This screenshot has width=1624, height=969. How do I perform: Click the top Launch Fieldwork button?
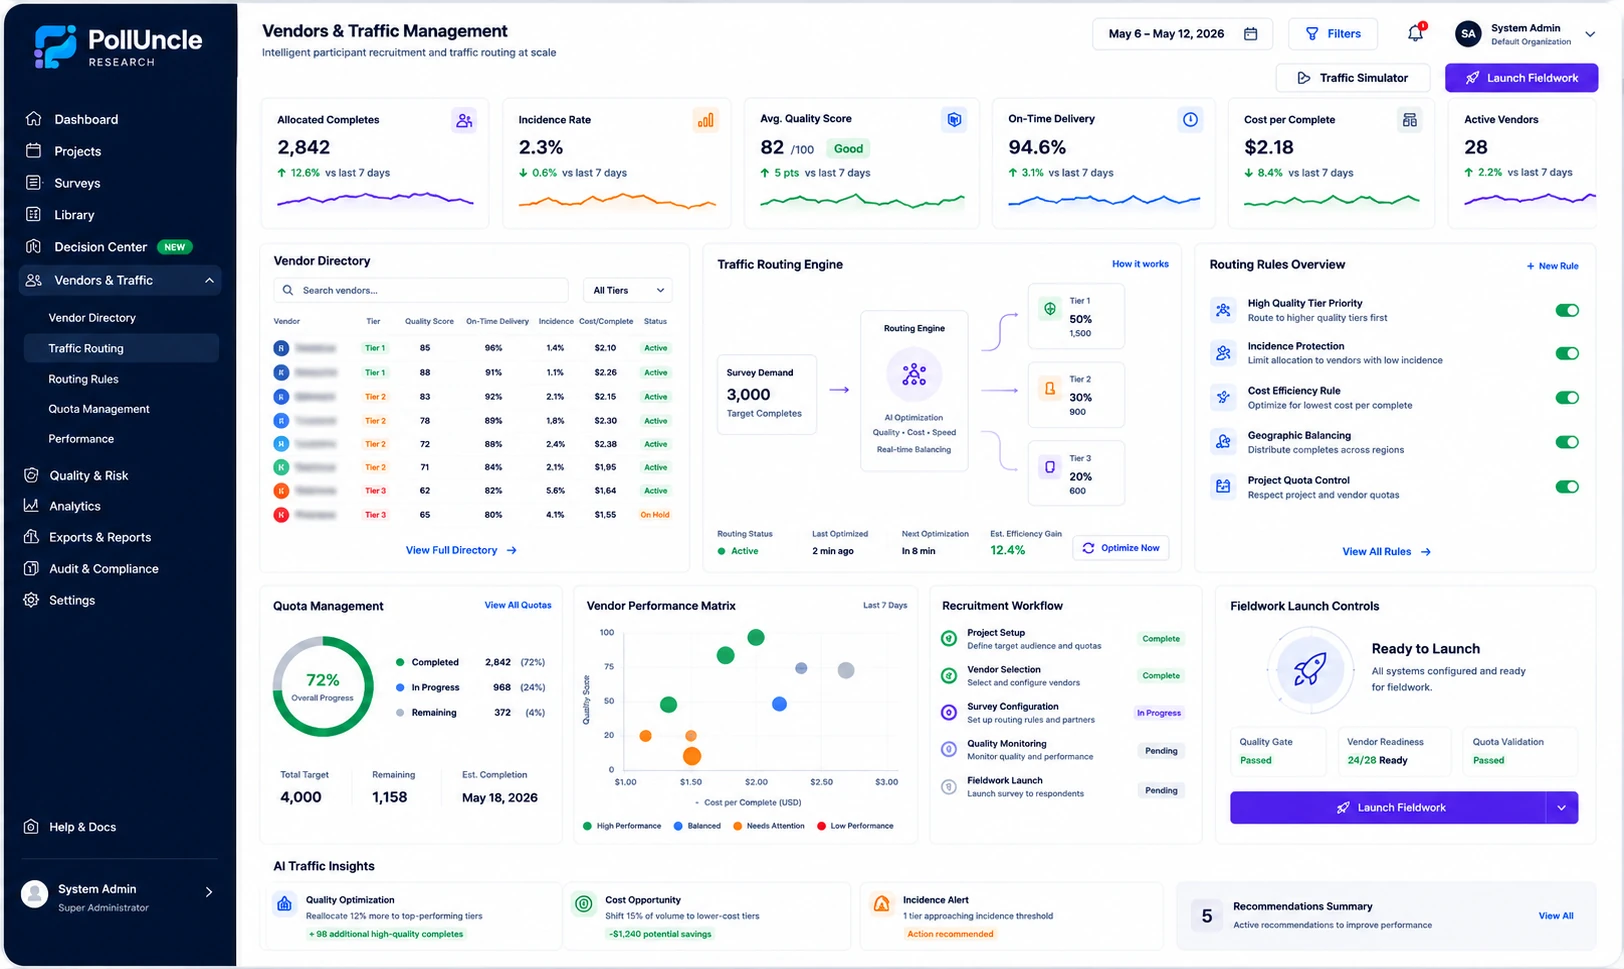pyautogui.click(x=1521, y=78)
